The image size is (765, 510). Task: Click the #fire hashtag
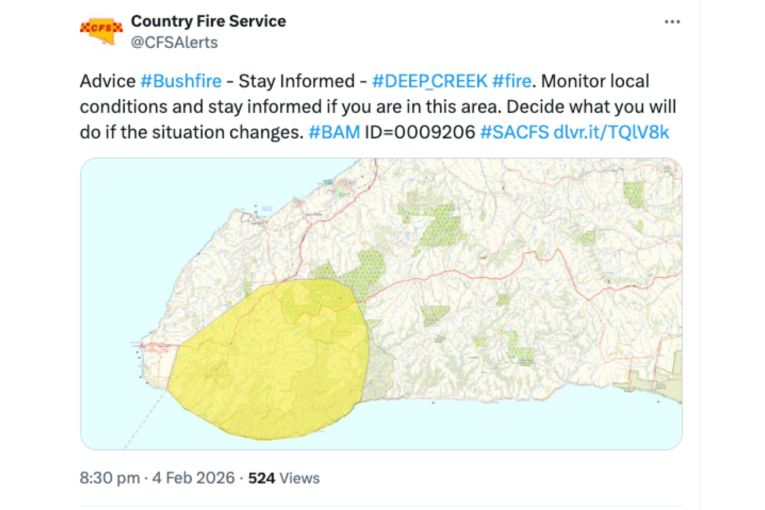pyautogui.click(x=511, y=80)
